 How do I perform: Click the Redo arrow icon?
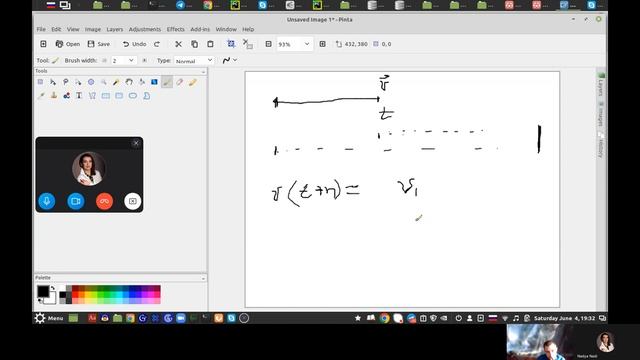point(157,44)
